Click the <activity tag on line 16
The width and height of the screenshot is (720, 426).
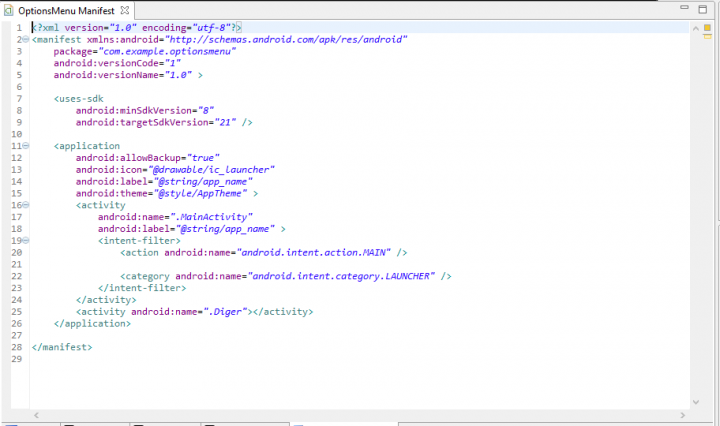click(x=101, y=205)
